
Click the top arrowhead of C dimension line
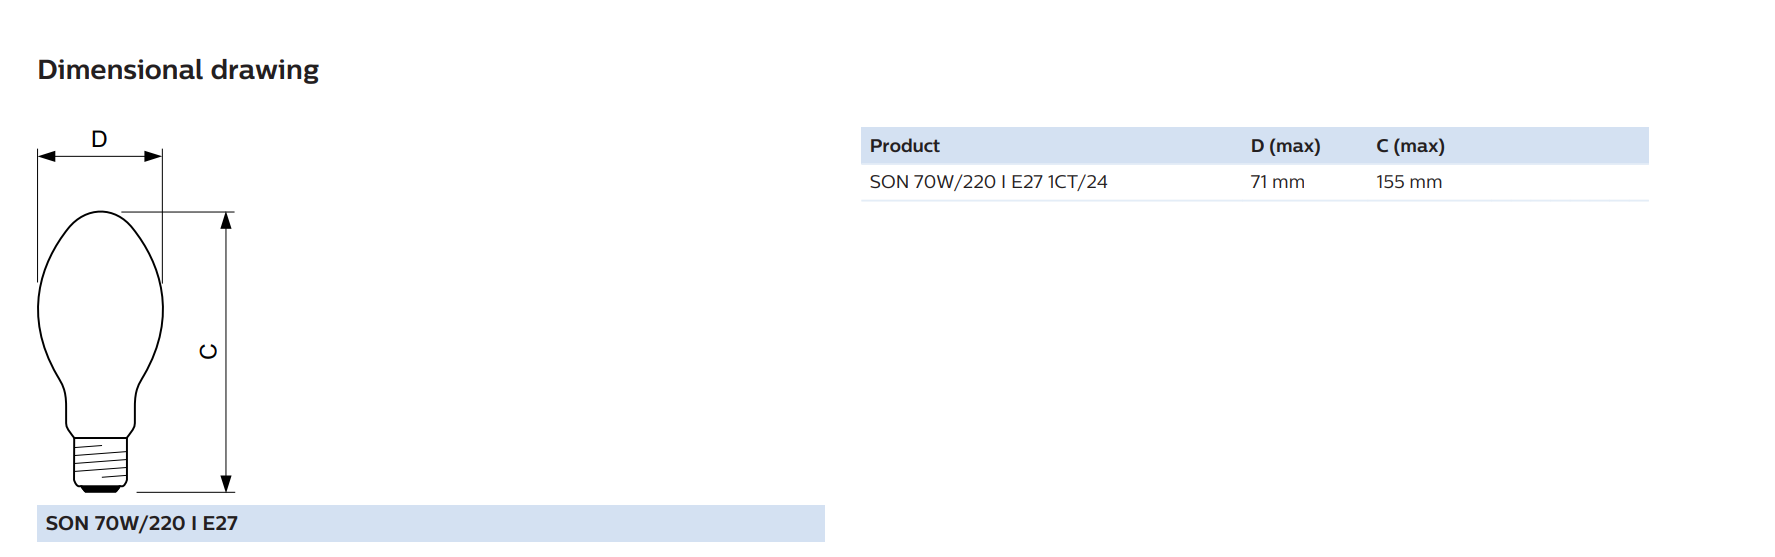(227, 220)
